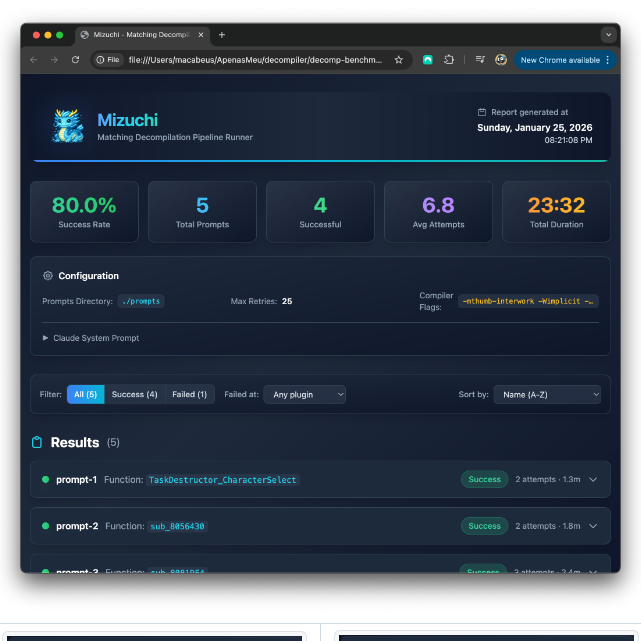Click the Success badge on prompt-1

(x=484, y=480)
